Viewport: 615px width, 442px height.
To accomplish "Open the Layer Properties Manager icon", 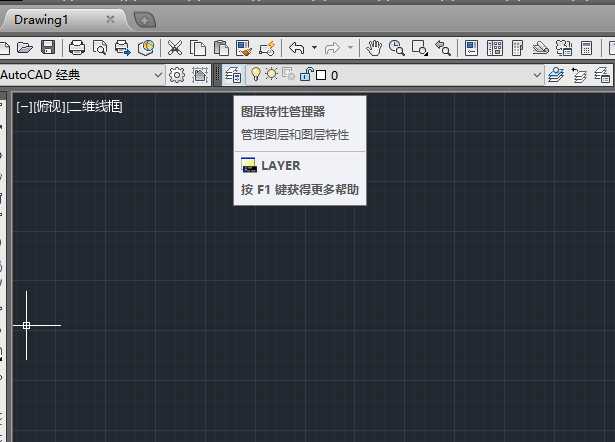I will click(x=233, y=75).
